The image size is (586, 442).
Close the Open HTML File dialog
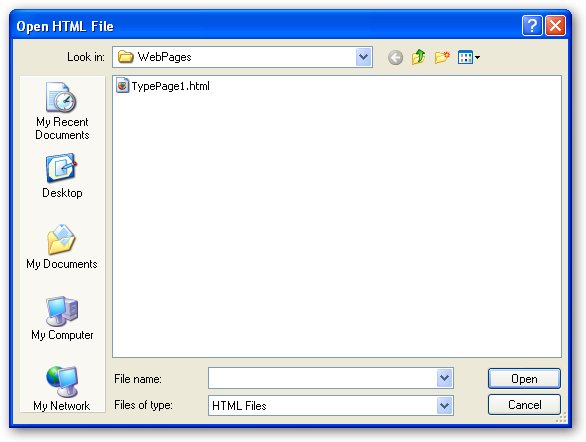click(555, 26)
